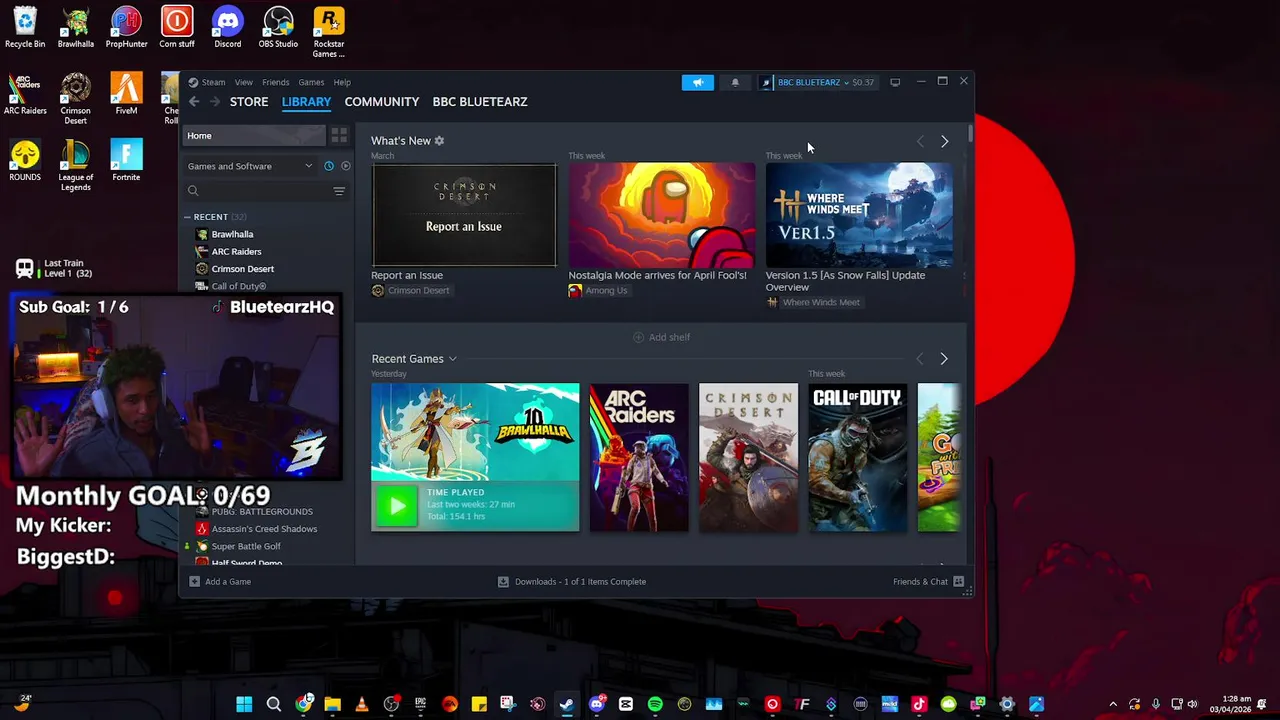Viewport: 1280px width, 720px height.
Task: Collapse the RECENT games section
Action: pyautogui.click(x=187, y=217)
